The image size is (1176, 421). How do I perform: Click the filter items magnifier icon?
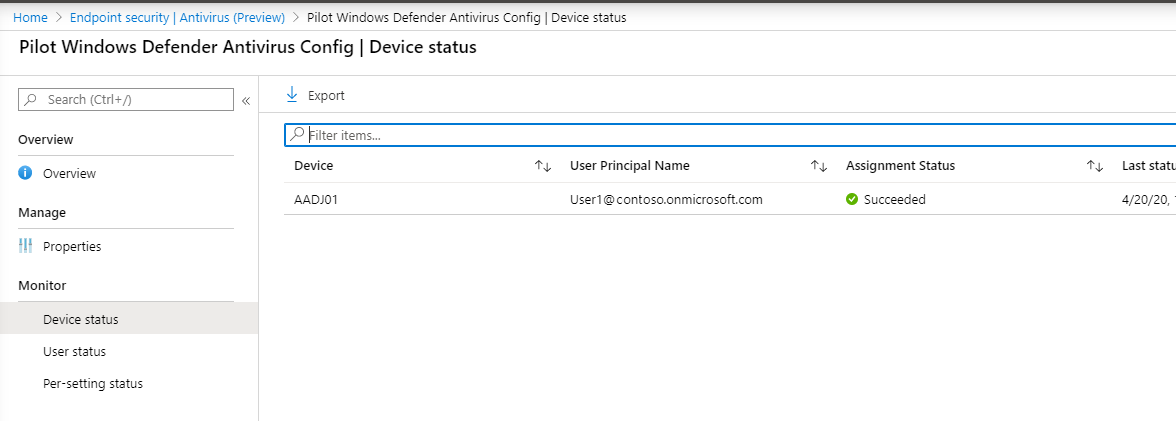[x=297, y=134]
